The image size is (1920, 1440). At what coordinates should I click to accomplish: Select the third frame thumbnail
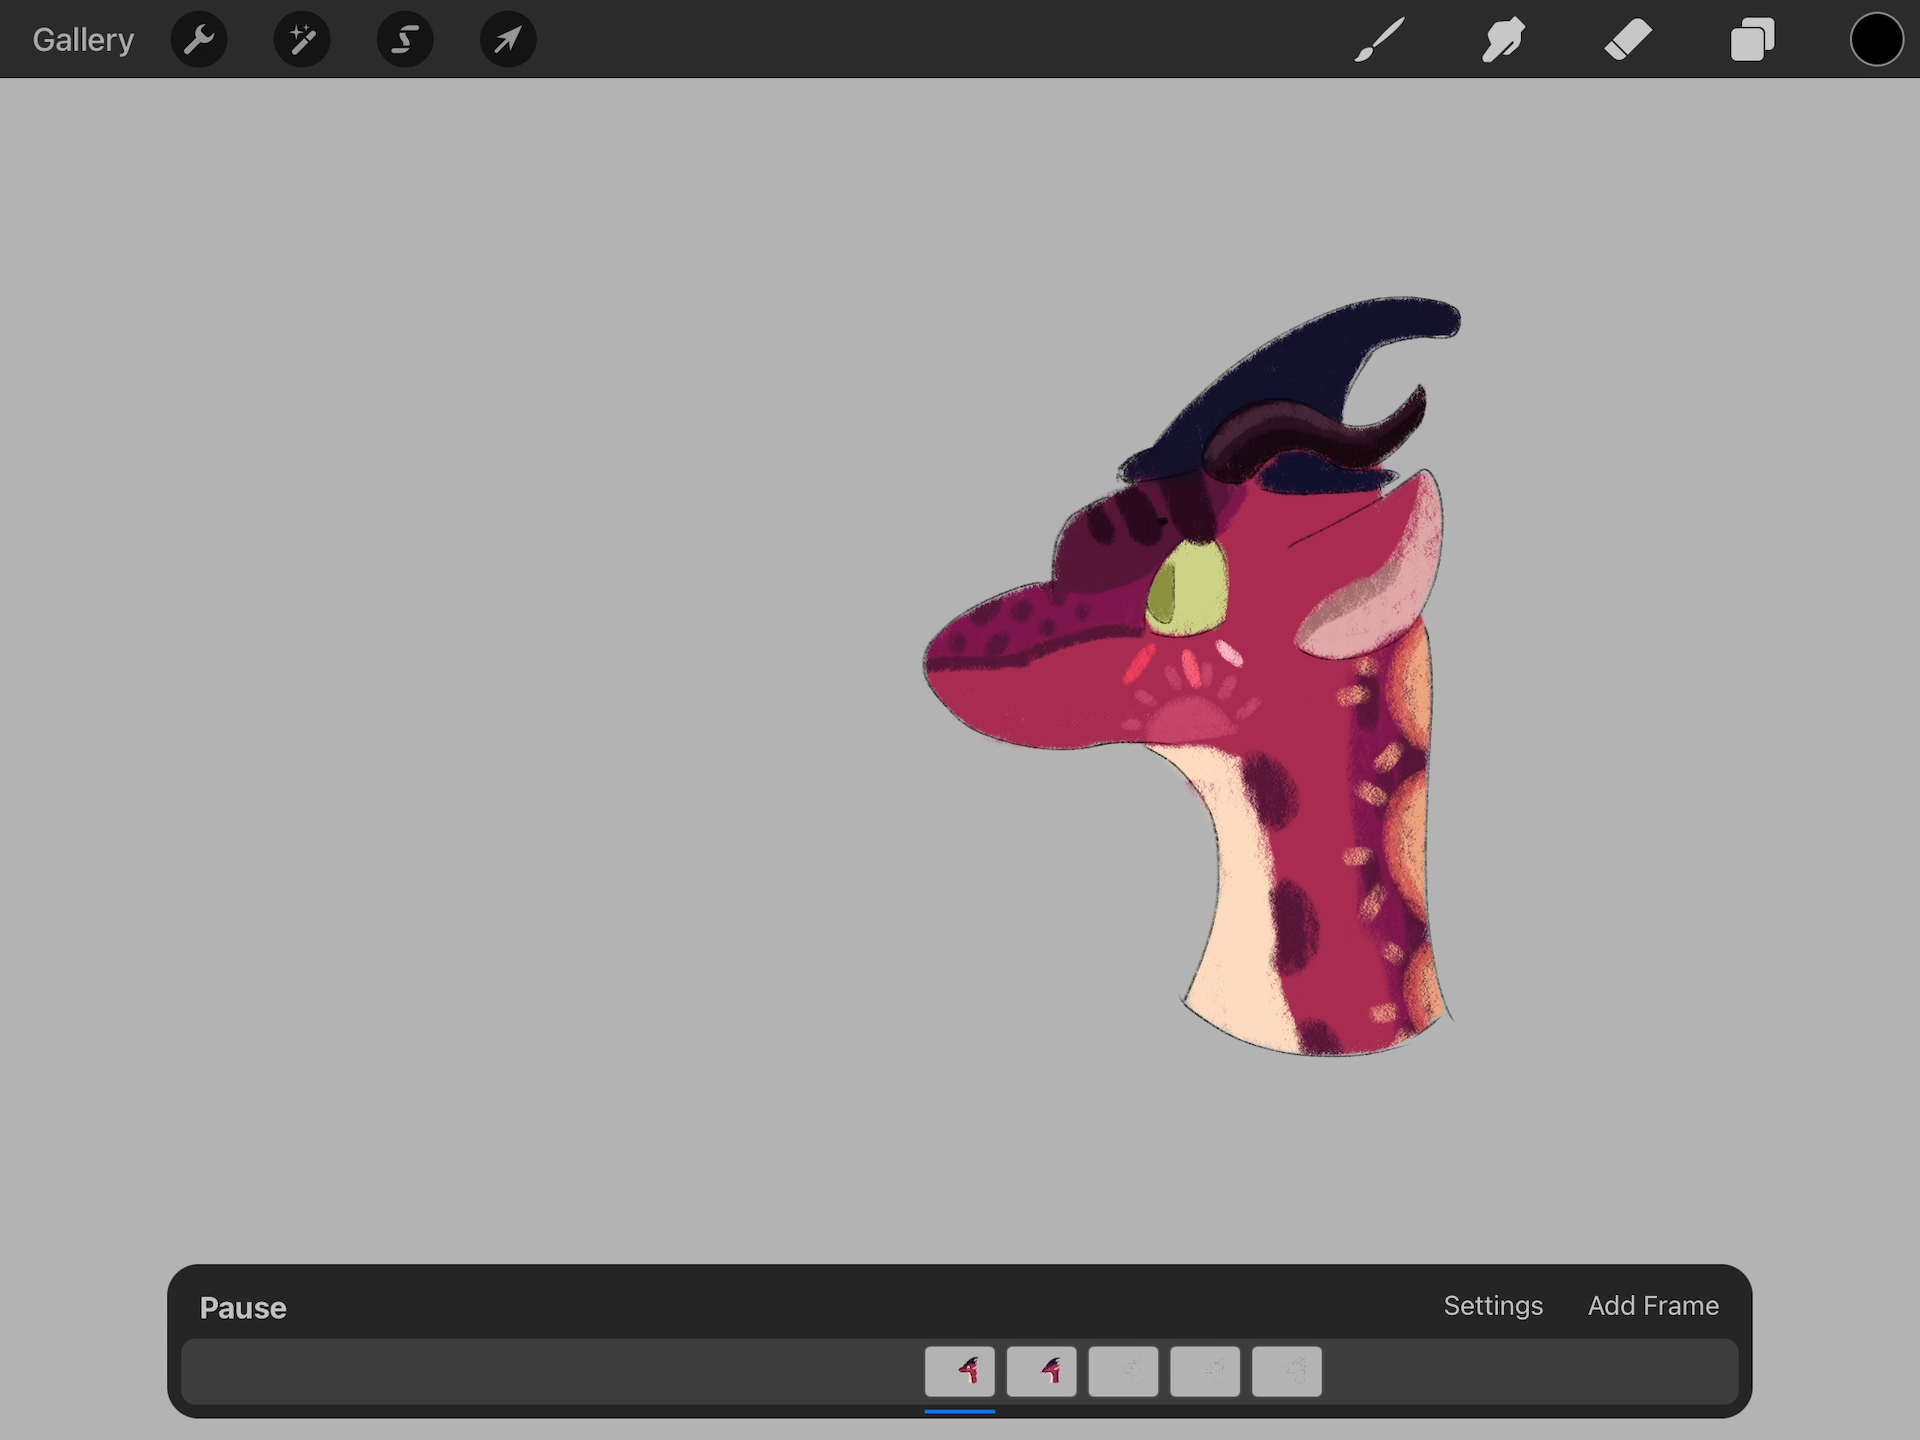click(x=1123, y=1372)
